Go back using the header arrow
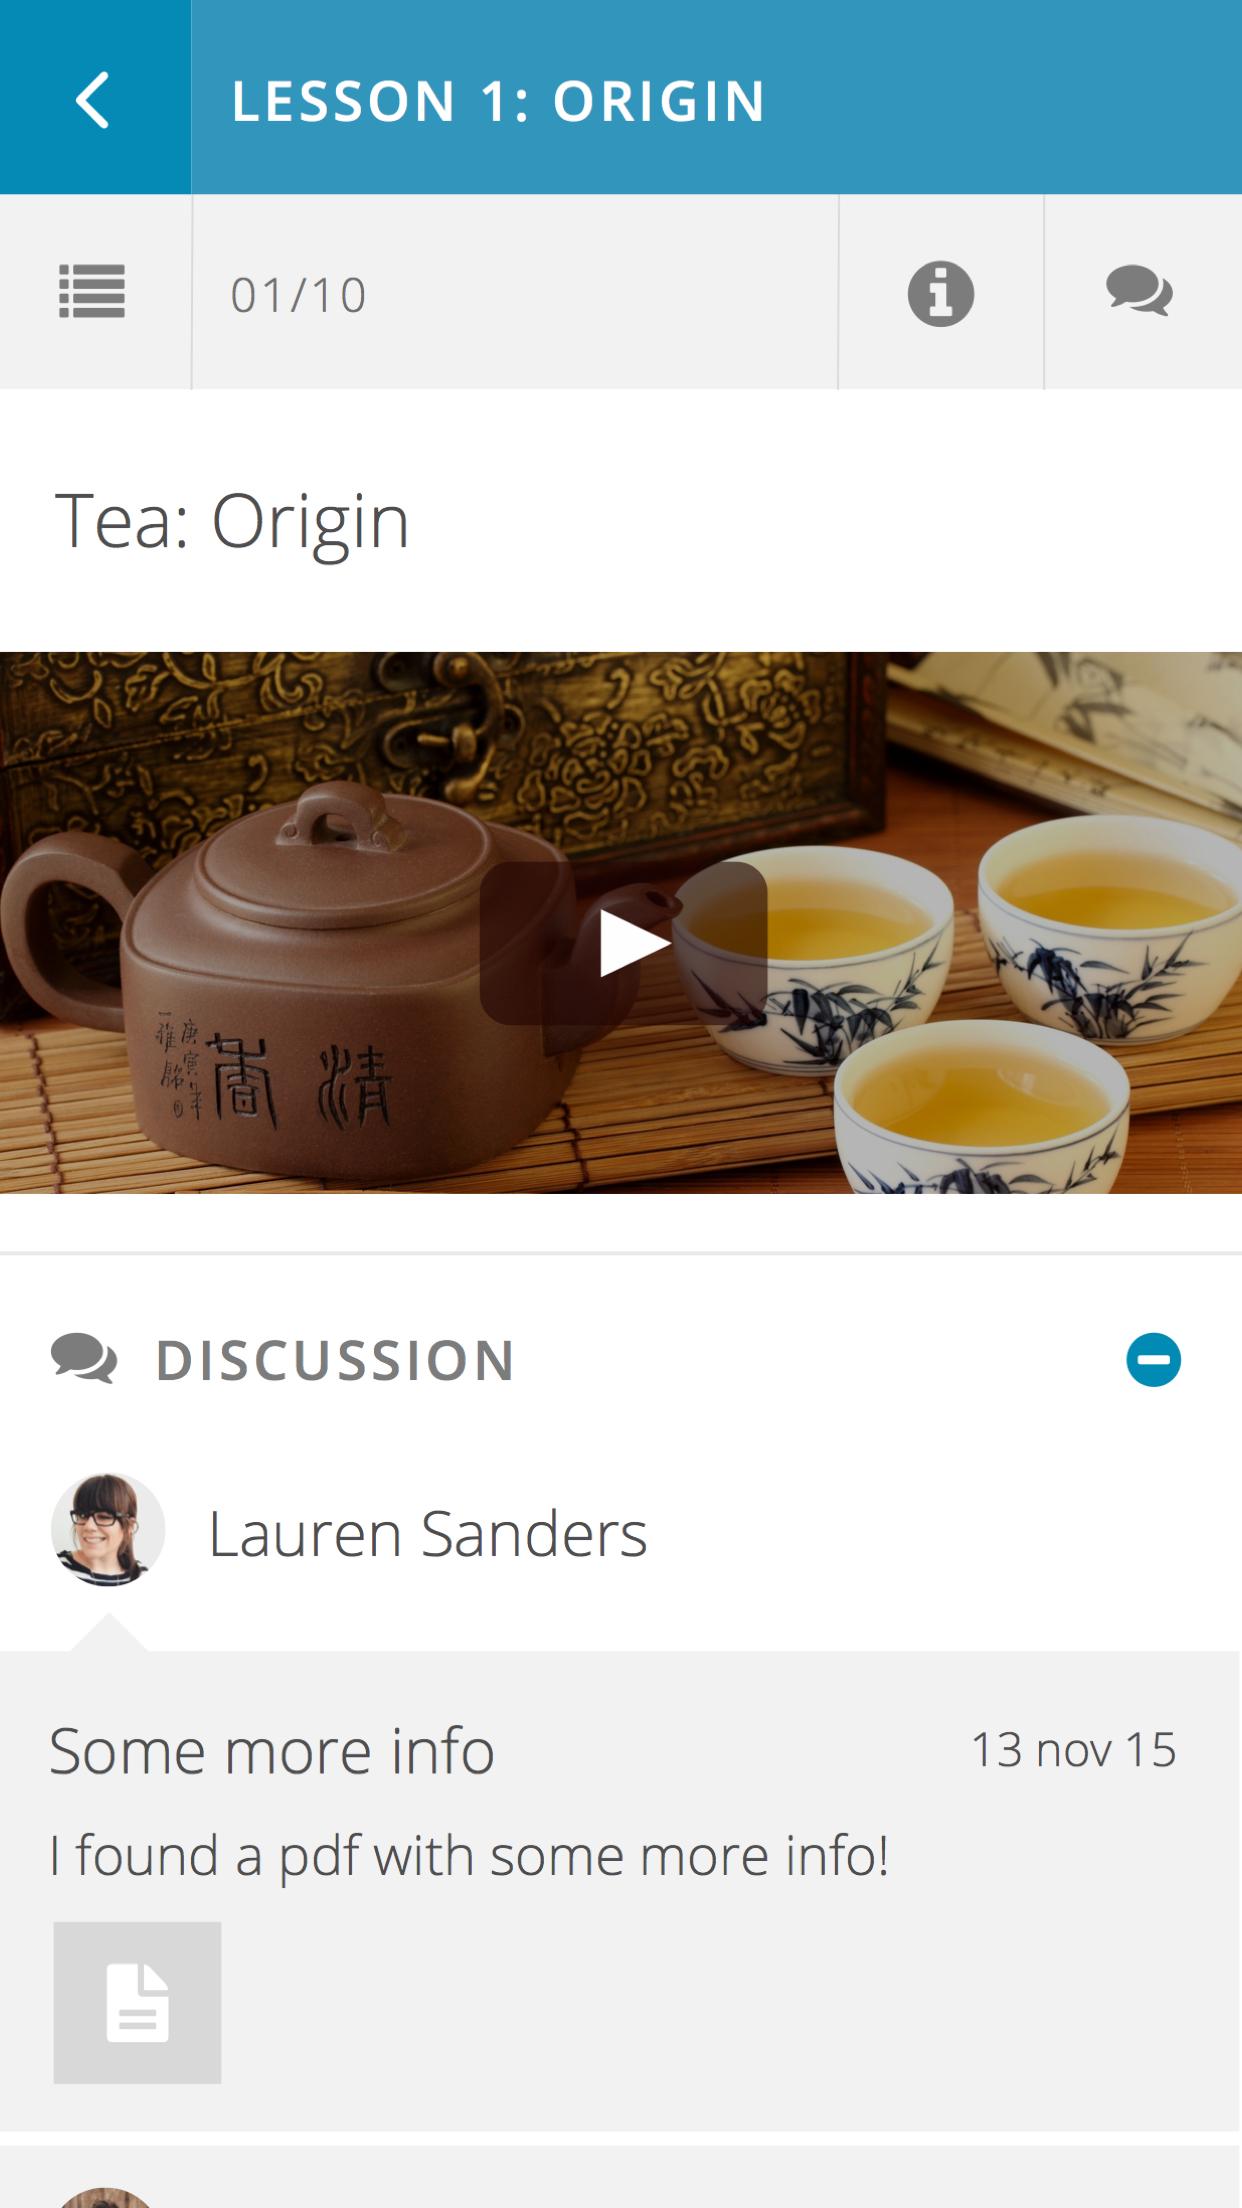This screenshot has width=1242, height=2208. [94, 99]
